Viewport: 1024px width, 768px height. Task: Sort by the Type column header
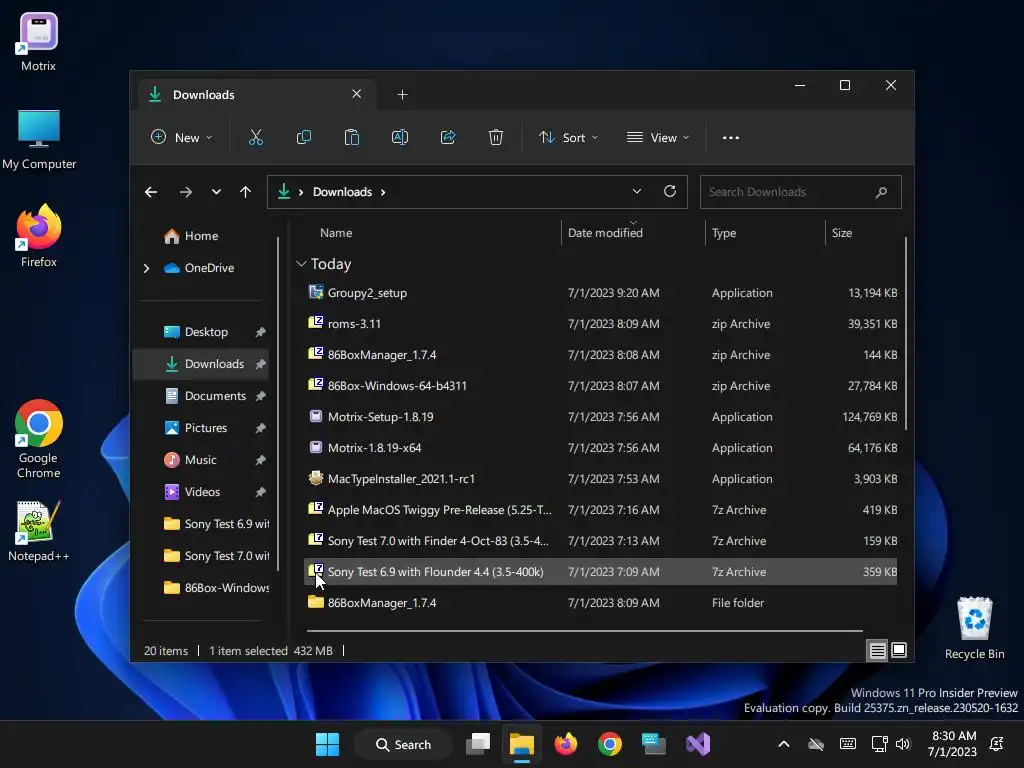click(x=724, y=233)
